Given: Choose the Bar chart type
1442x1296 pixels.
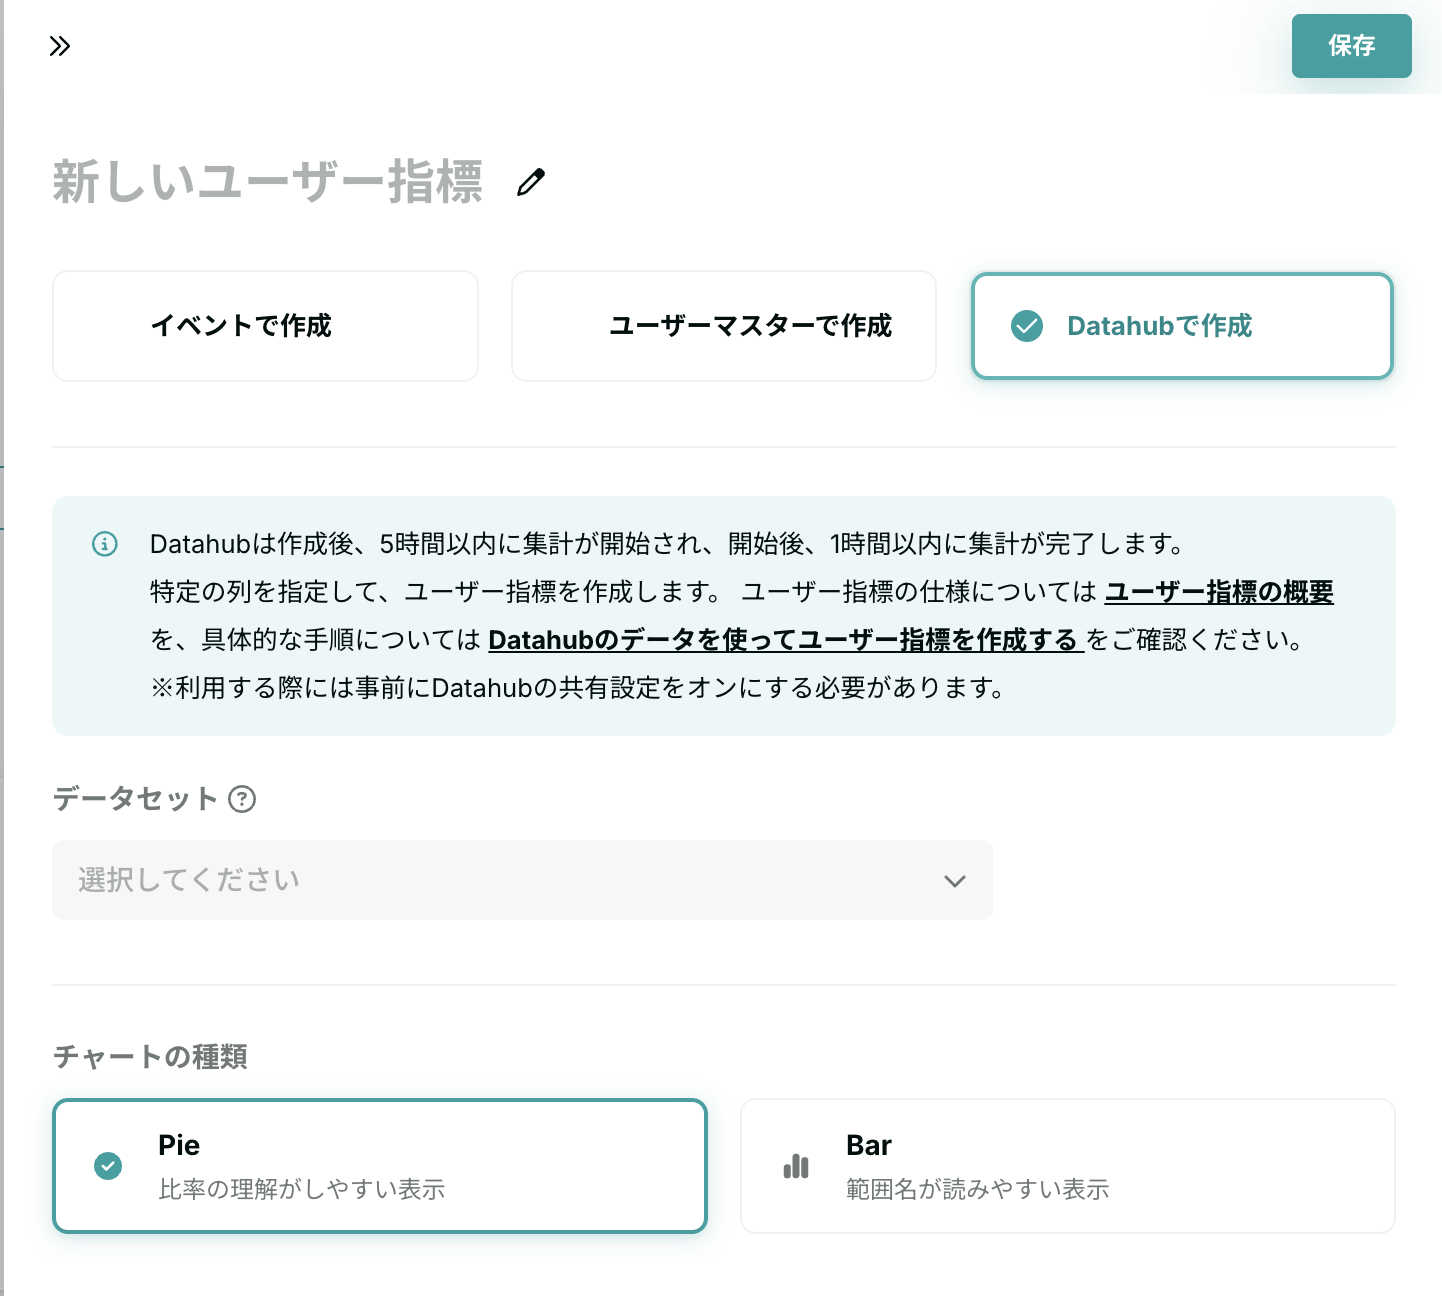Looking at the screenshot, I should 1068,1166.
